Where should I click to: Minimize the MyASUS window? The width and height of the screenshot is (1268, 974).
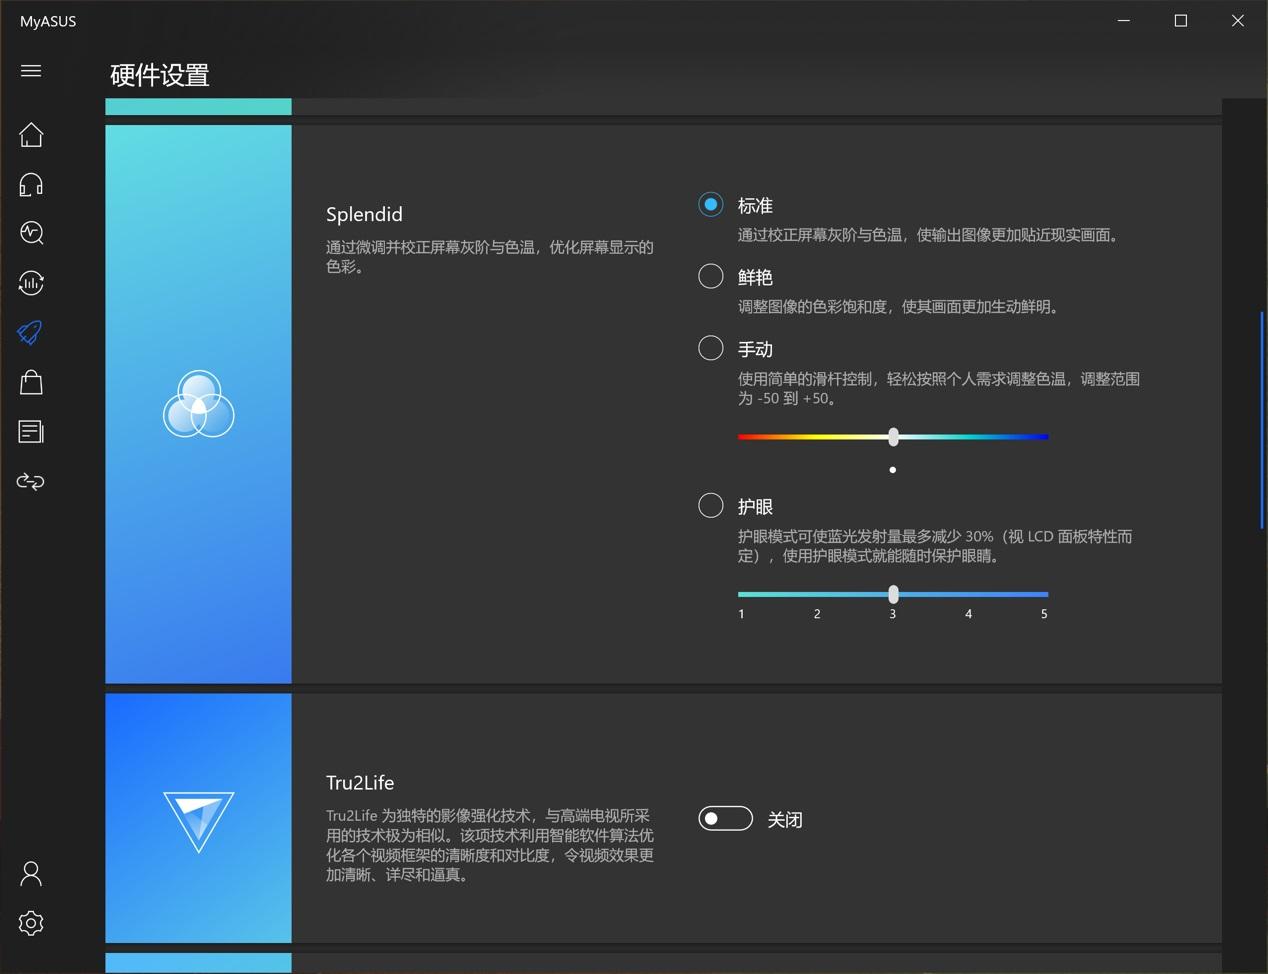click(x=1124, y=20)
